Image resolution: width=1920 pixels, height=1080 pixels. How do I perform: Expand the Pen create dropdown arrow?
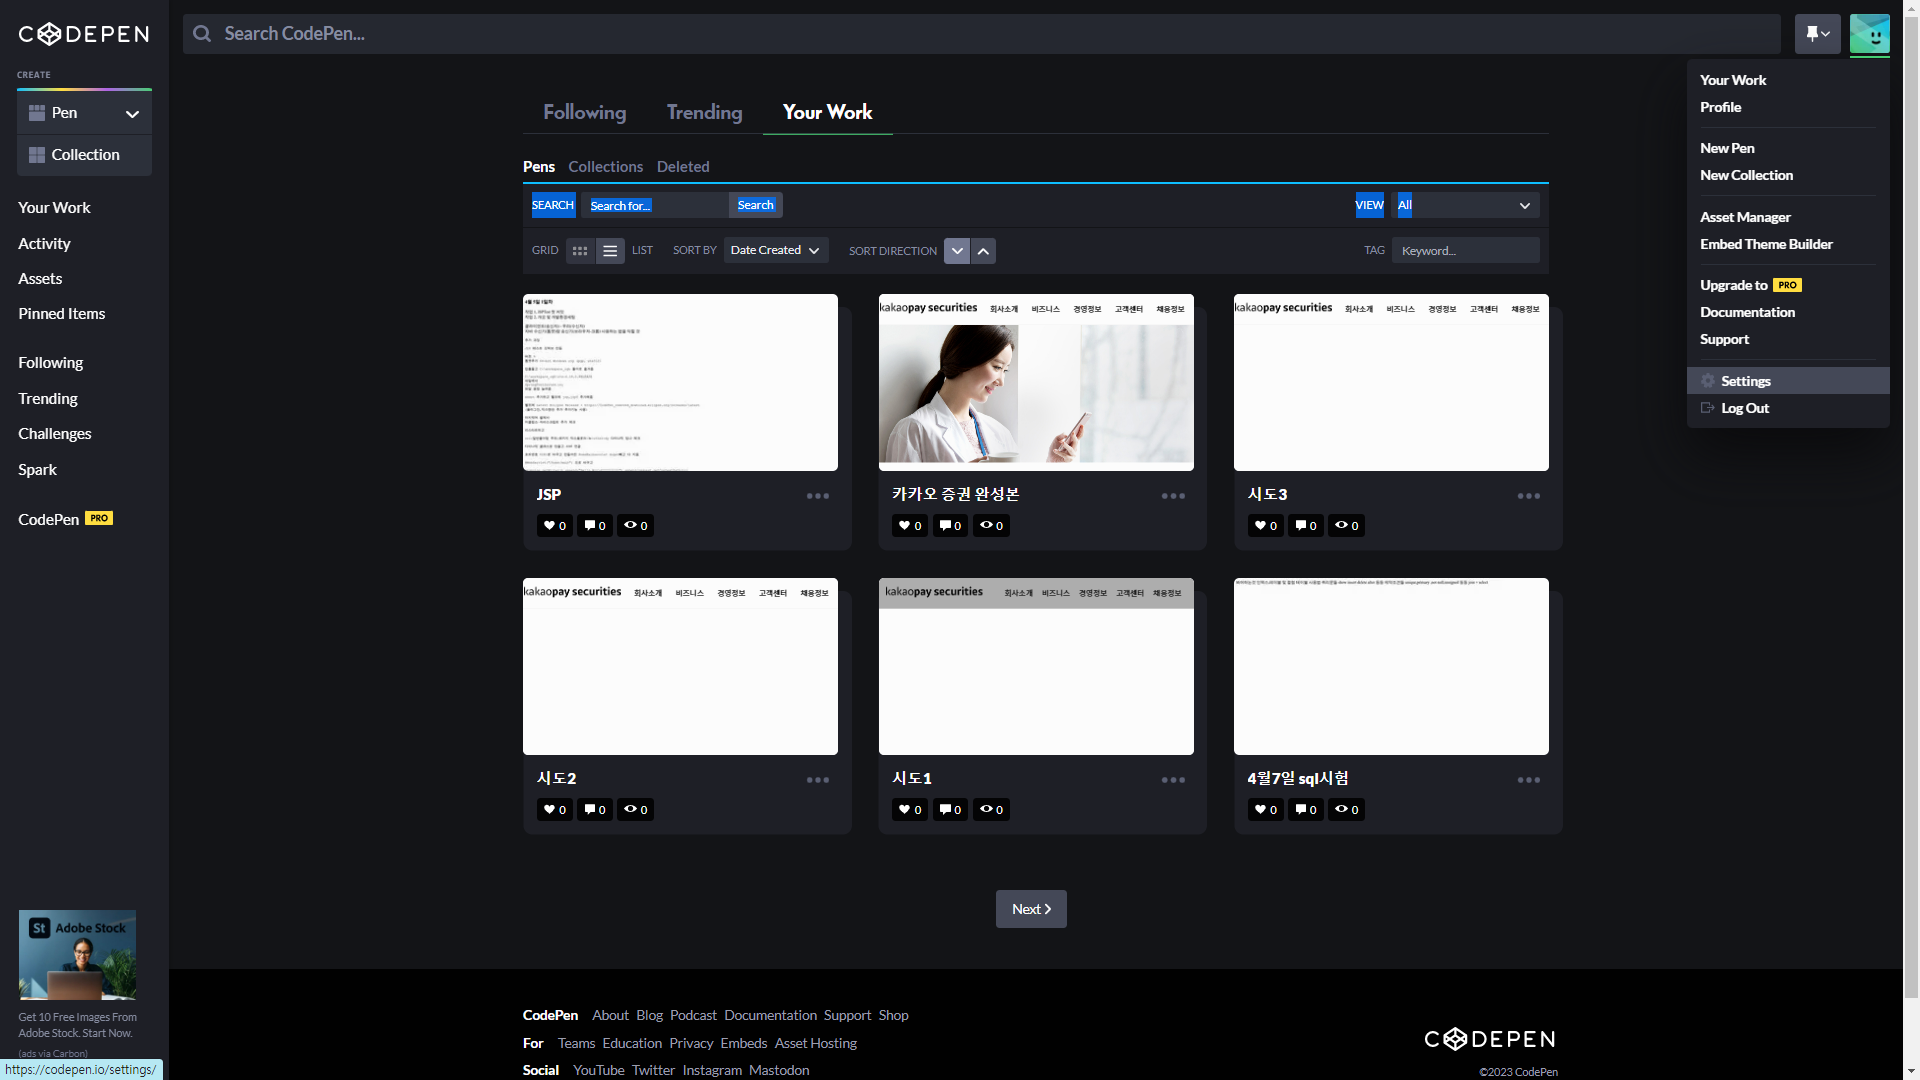point(132,114)
